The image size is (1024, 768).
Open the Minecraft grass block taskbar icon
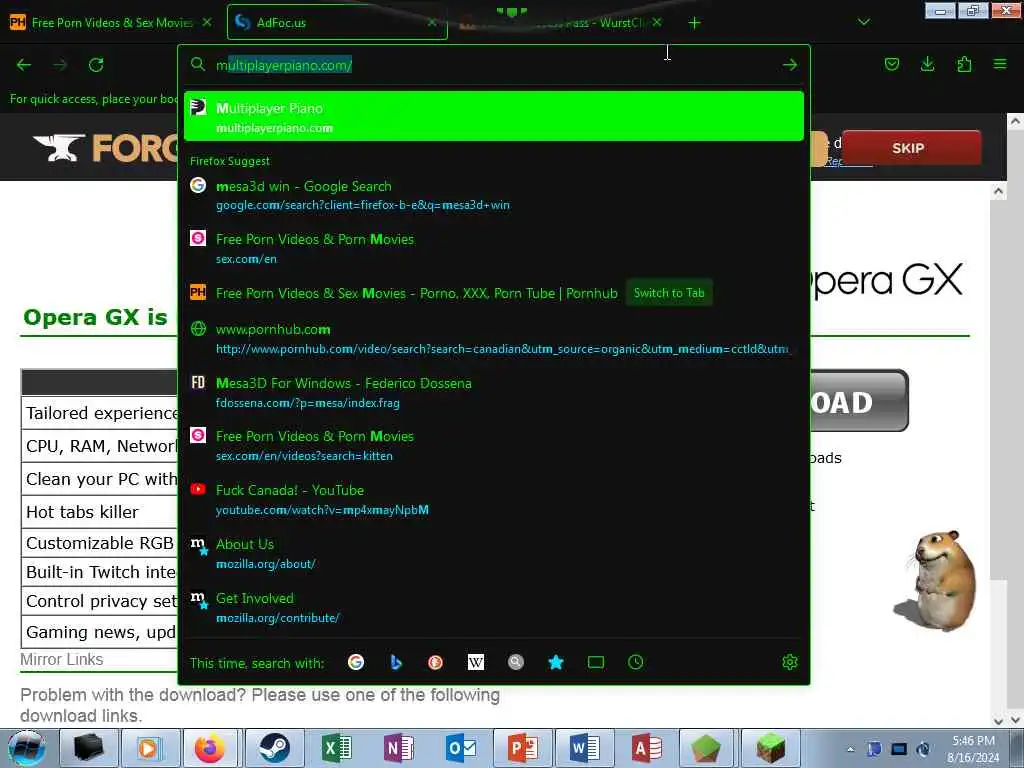coord(771,748)
